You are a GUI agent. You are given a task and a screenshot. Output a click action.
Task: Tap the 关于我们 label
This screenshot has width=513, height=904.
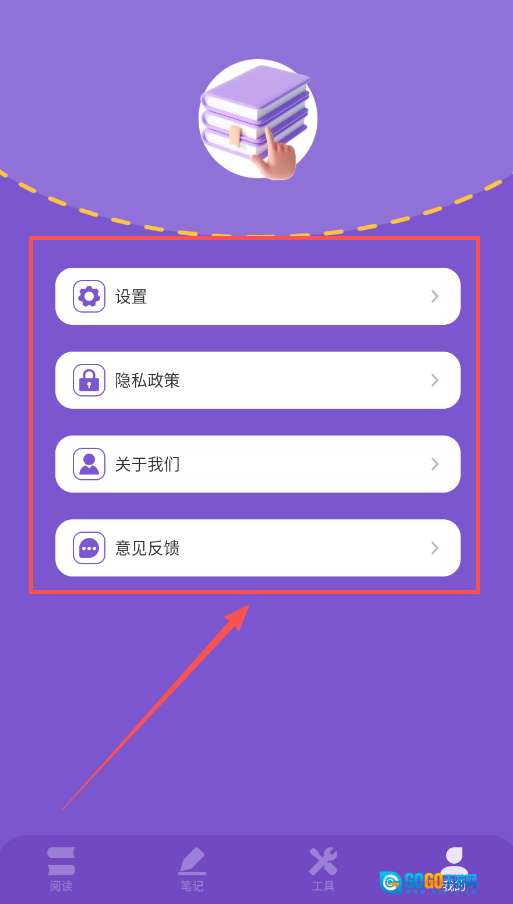coord(148,465)
